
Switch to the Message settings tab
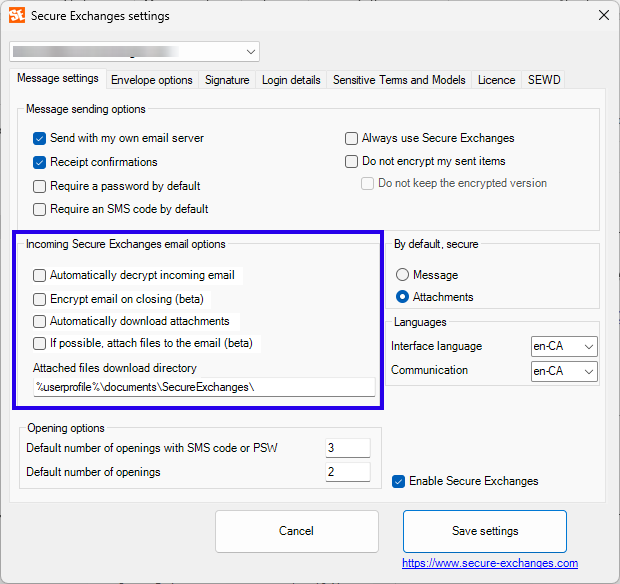58,78
